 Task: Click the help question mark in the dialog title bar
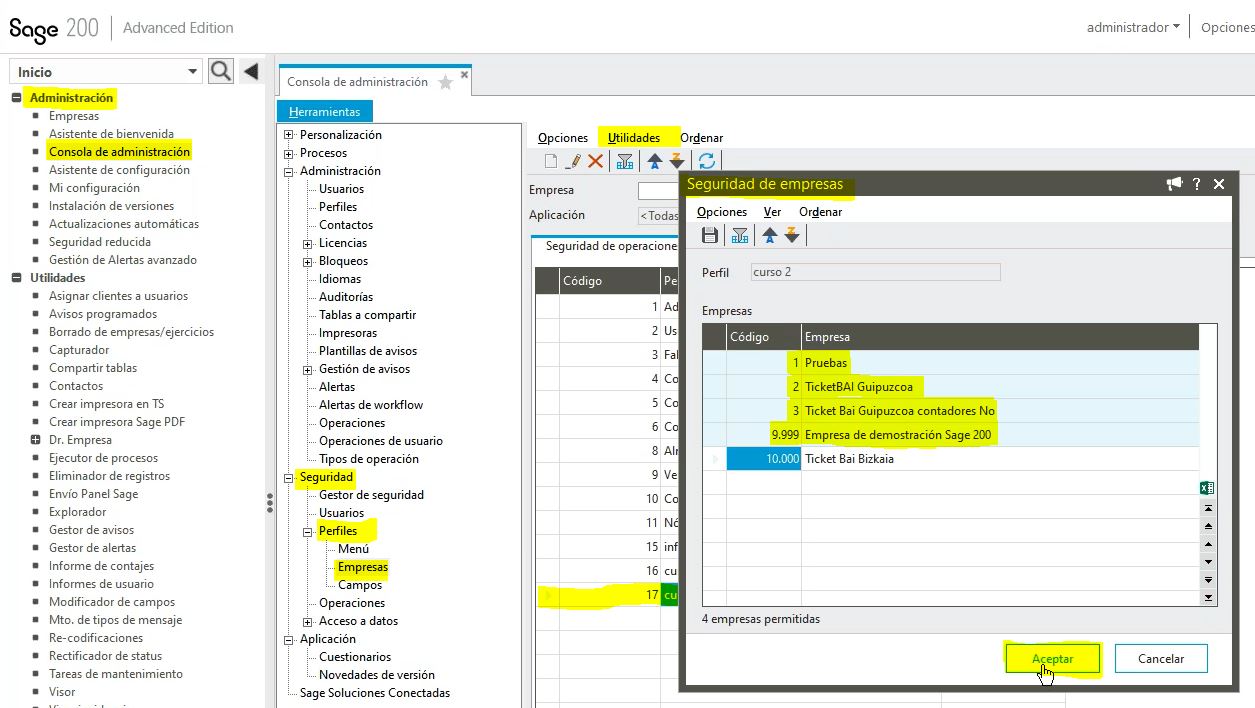(x=1196, y=184)
